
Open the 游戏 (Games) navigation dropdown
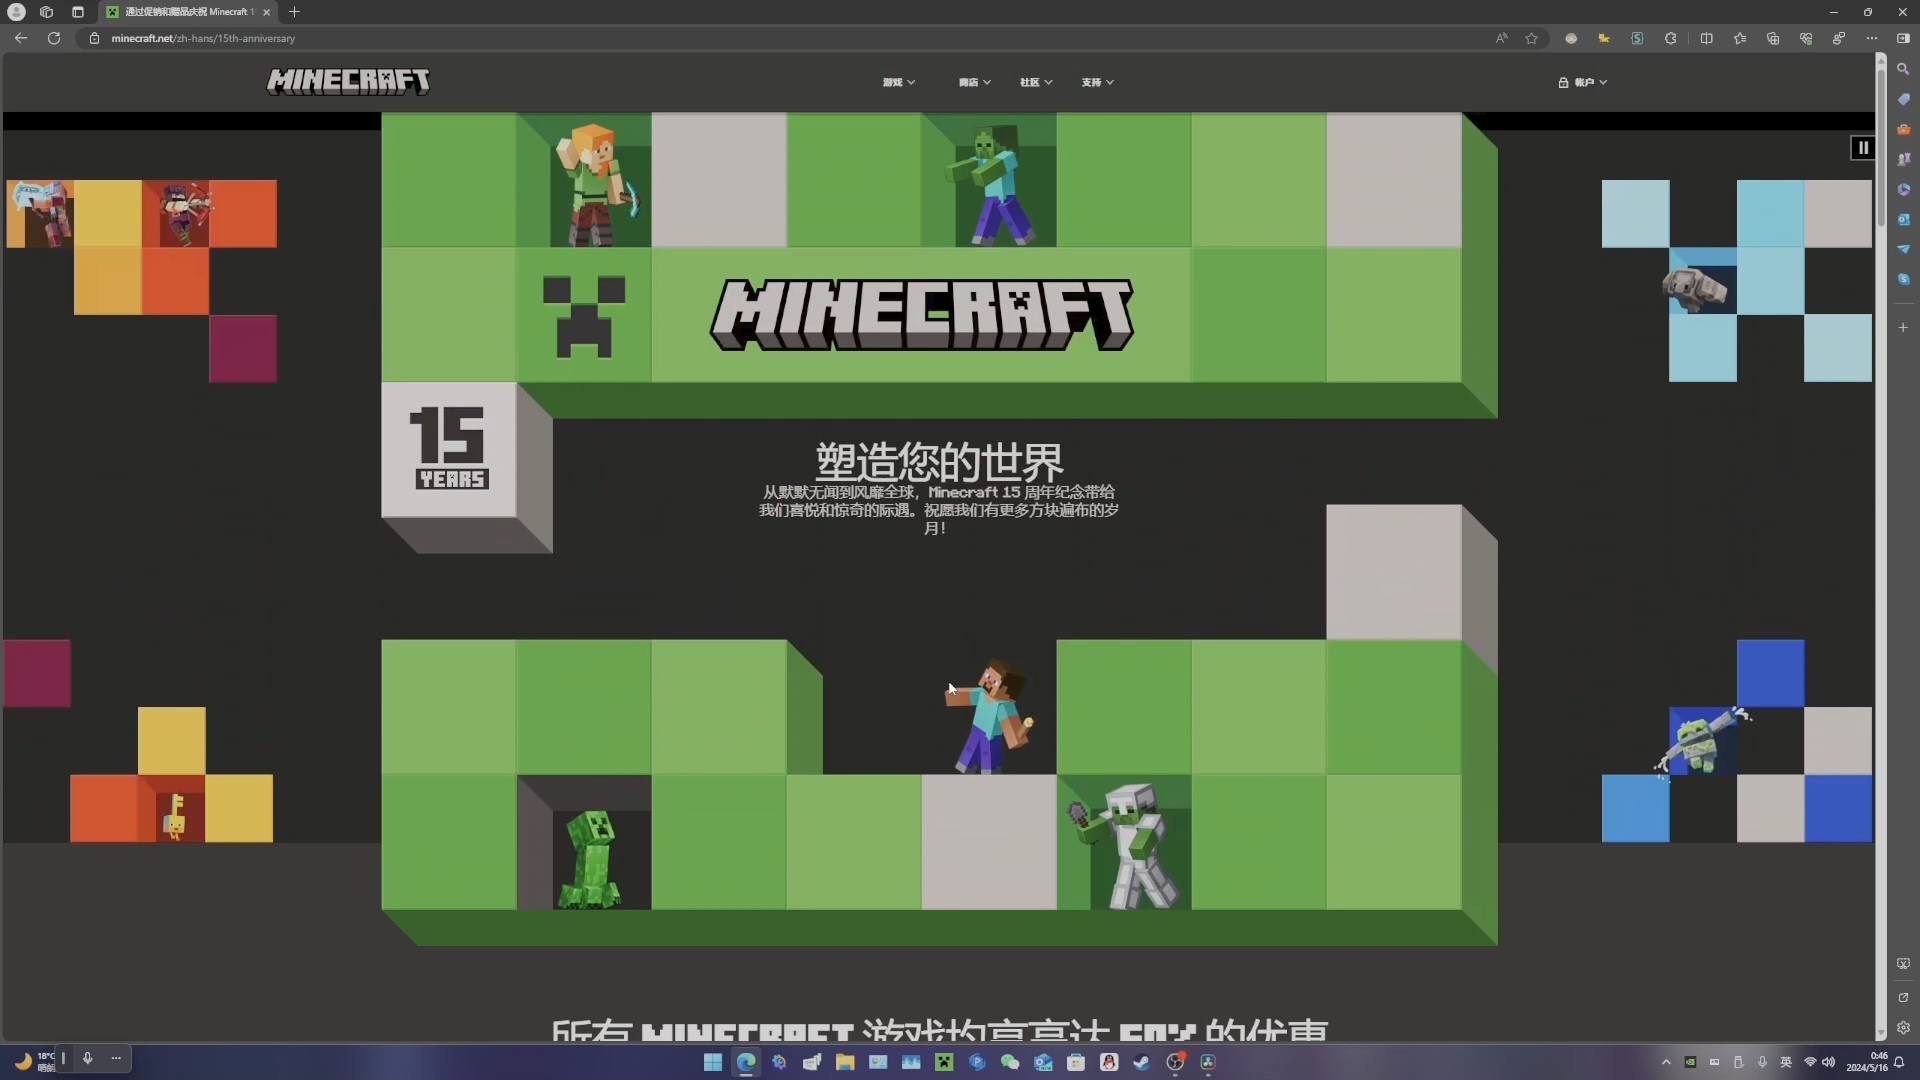[x=898, y=82]
